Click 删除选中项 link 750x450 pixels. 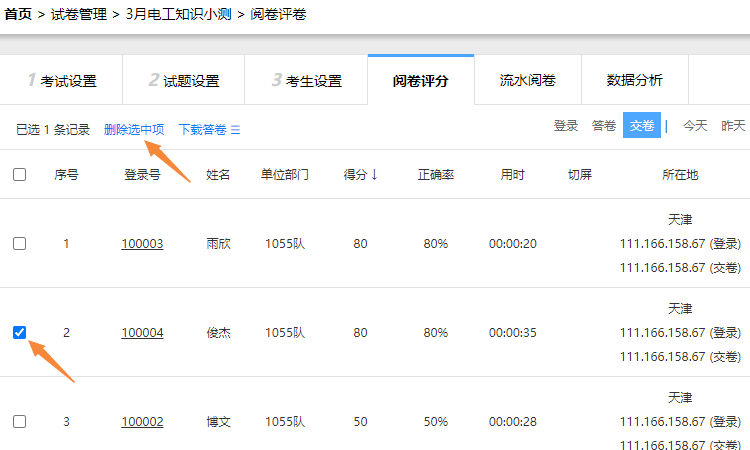click(134, 130)
